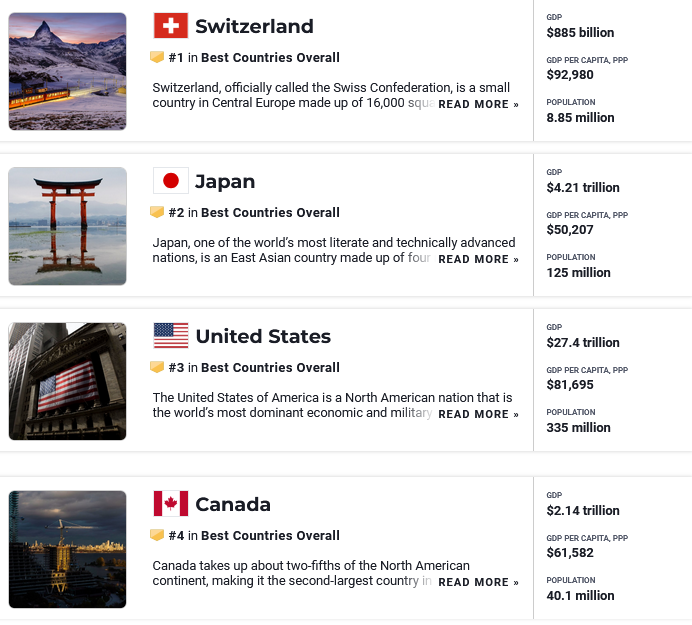Screen dimensions: 692x625
Task: Click the United States flag icon
Action: coord(171,336)
